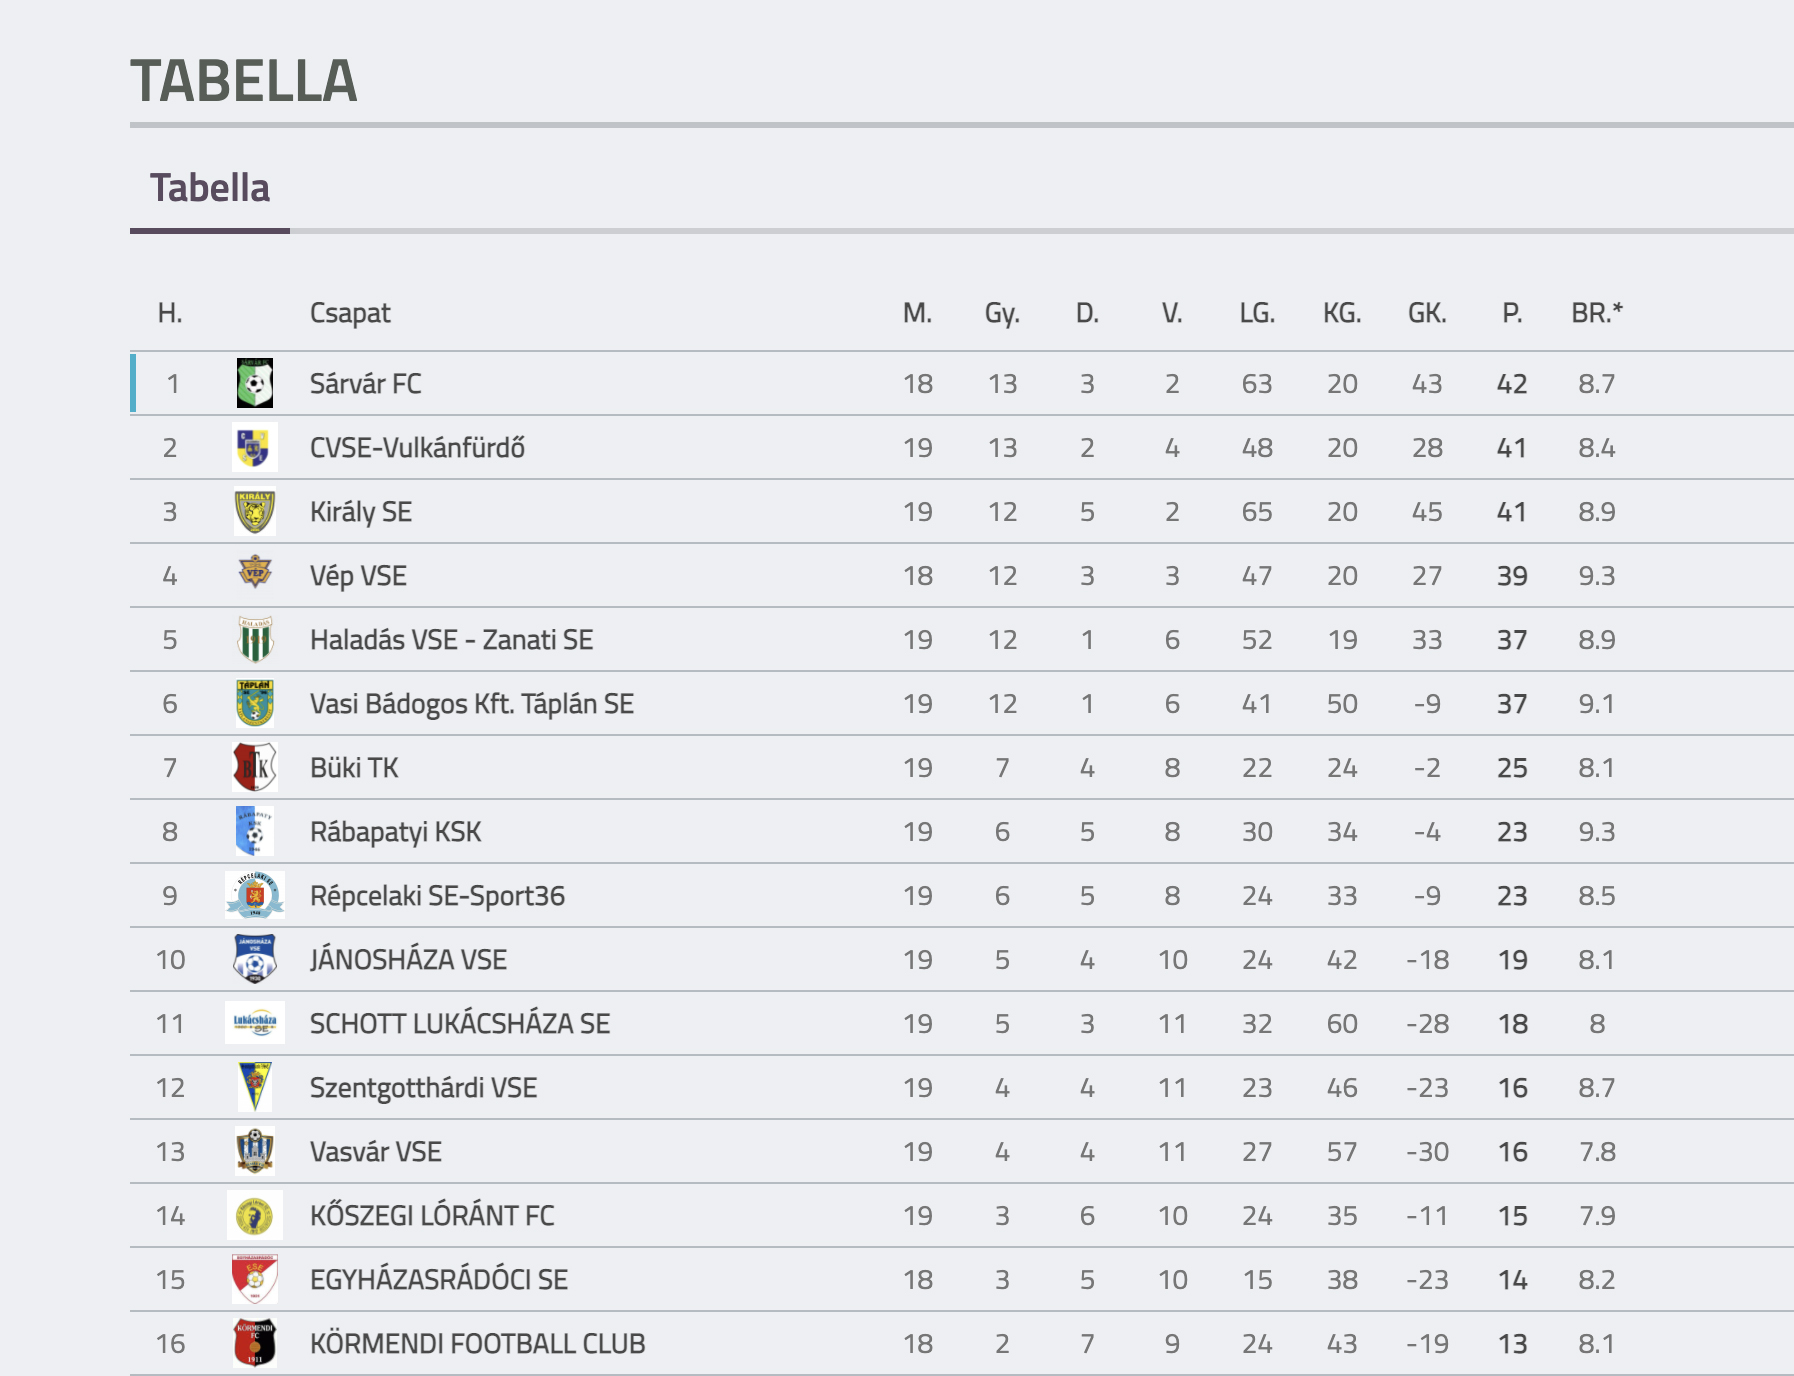Click the Körmendi Football Club badge

click(255, 1343)
